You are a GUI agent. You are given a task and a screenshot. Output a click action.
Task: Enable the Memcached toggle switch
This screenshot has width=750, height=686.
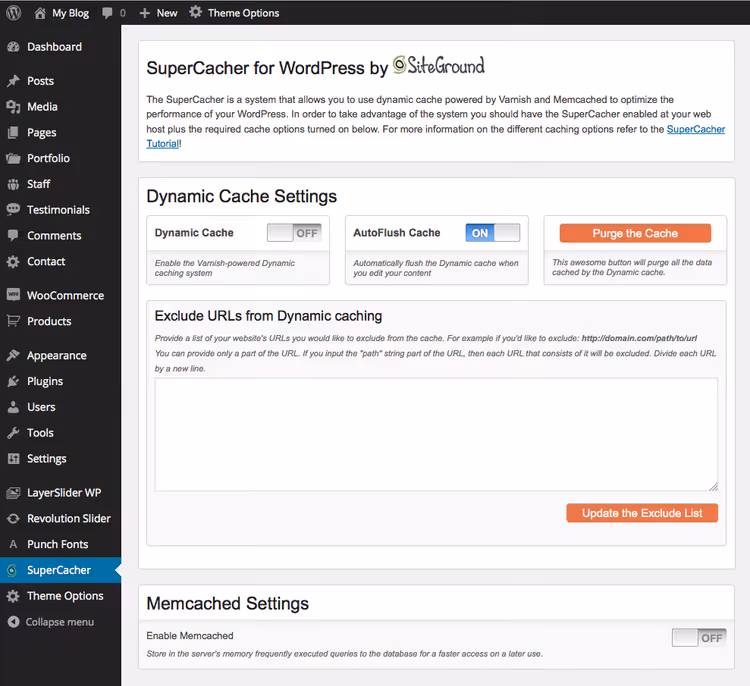(699, 638)
